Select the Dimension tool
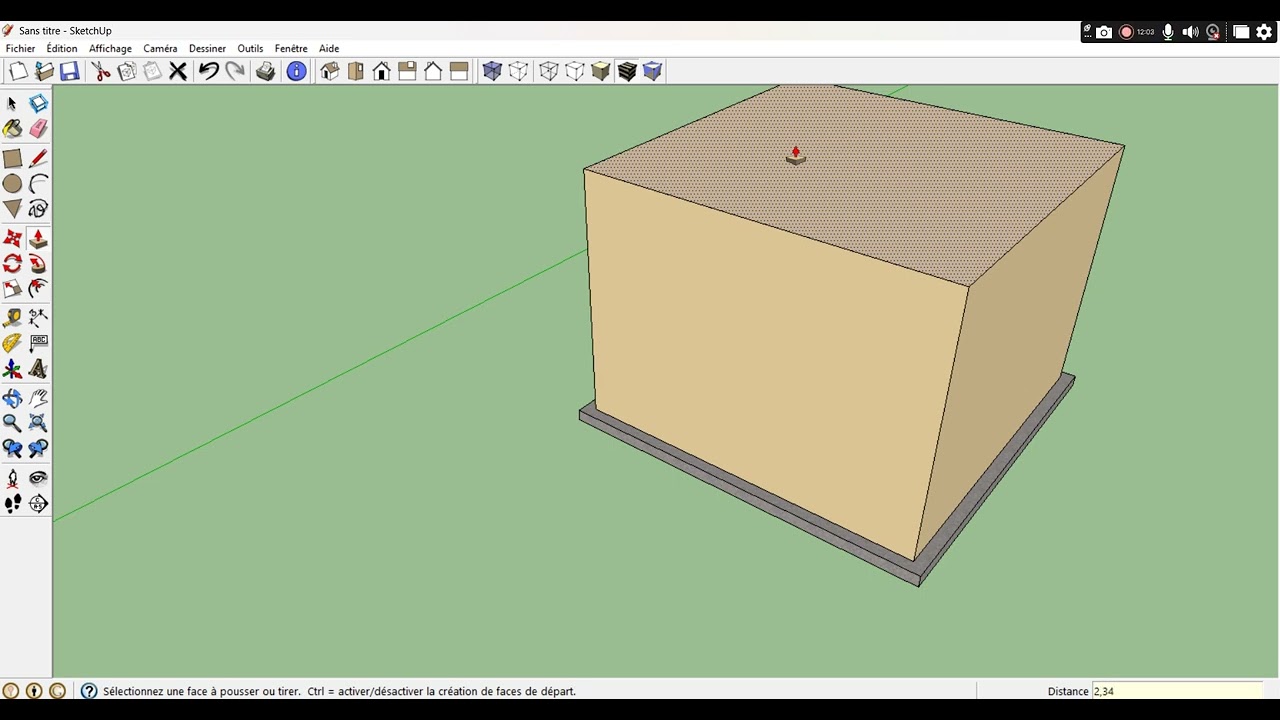The width and height of the screenshot is (1280, 720). pyautogui.click(x=38, y=318)
